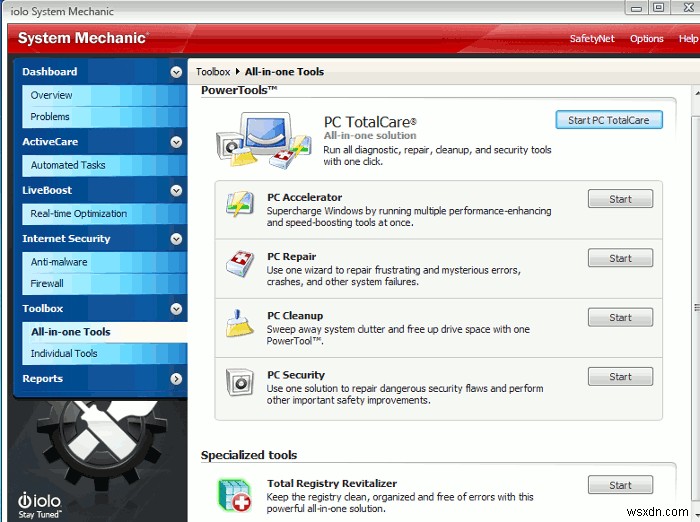Collapse the Toolbox section
Image resolution: width=700 pixels, height=522 pixels.
(x=176, y=309)
